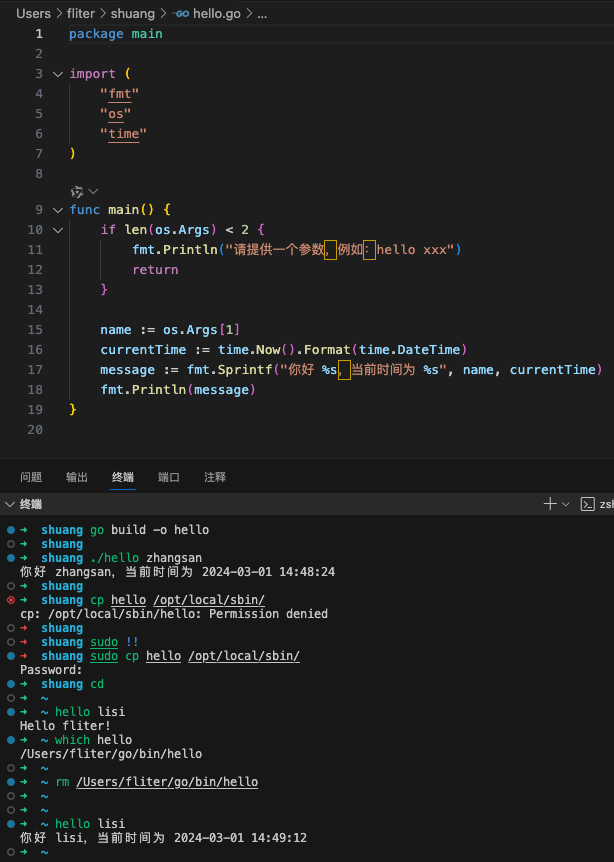This screenshot has height=862, width=614.
Task: Click the zsh terminal shell icon
Action: 589,504
